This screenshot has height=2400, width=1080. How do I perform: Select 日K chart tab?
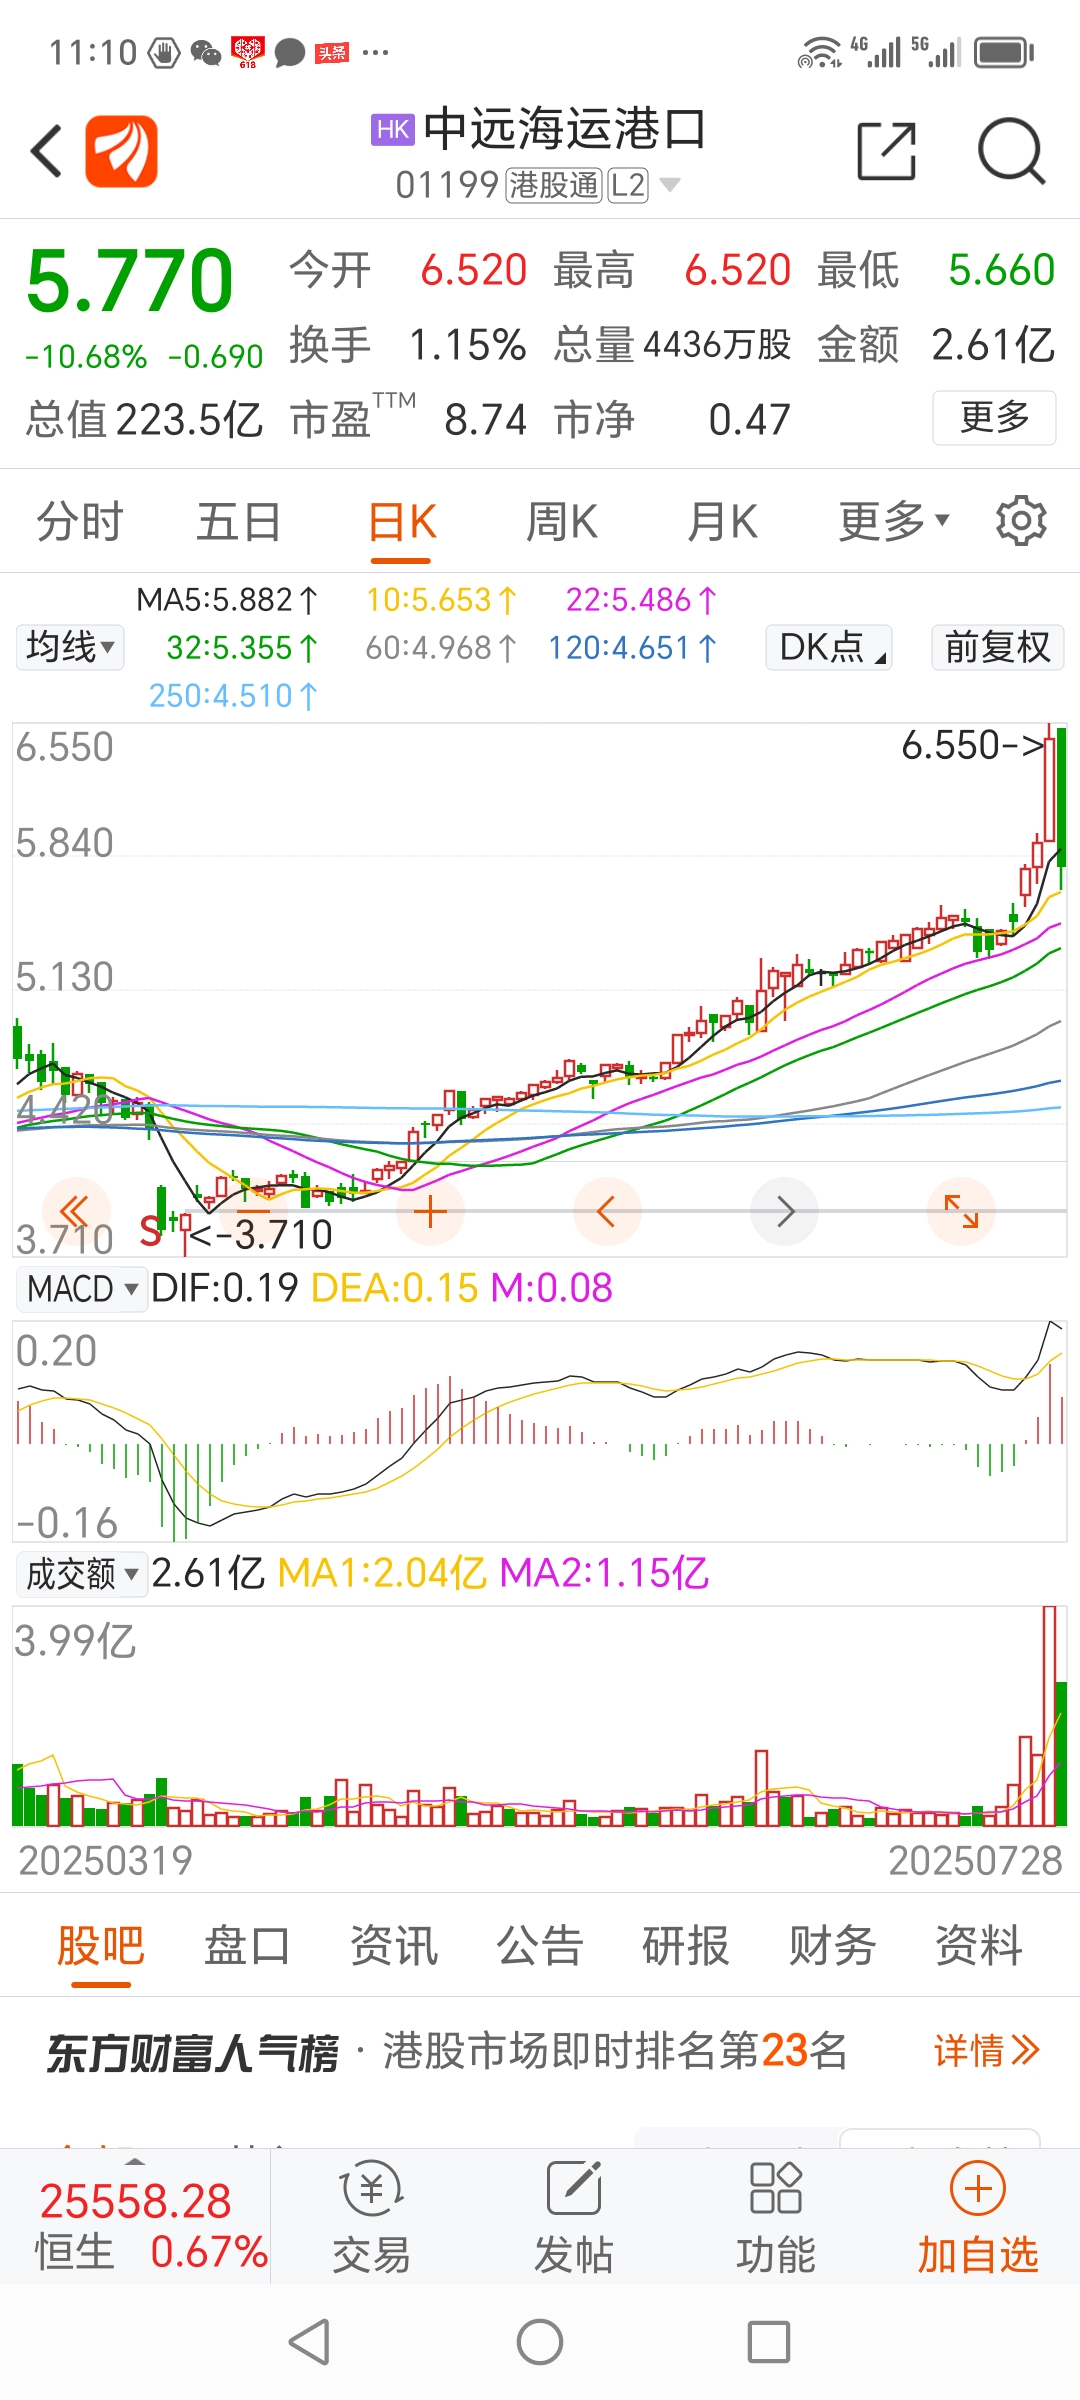(402, 521)
